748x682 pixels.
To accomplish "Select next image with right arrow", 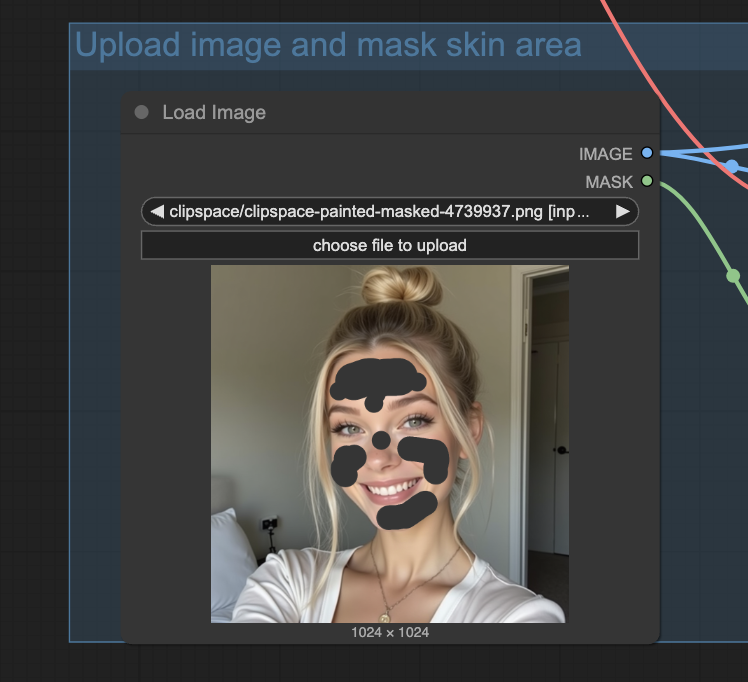I will tap(623, 211).
